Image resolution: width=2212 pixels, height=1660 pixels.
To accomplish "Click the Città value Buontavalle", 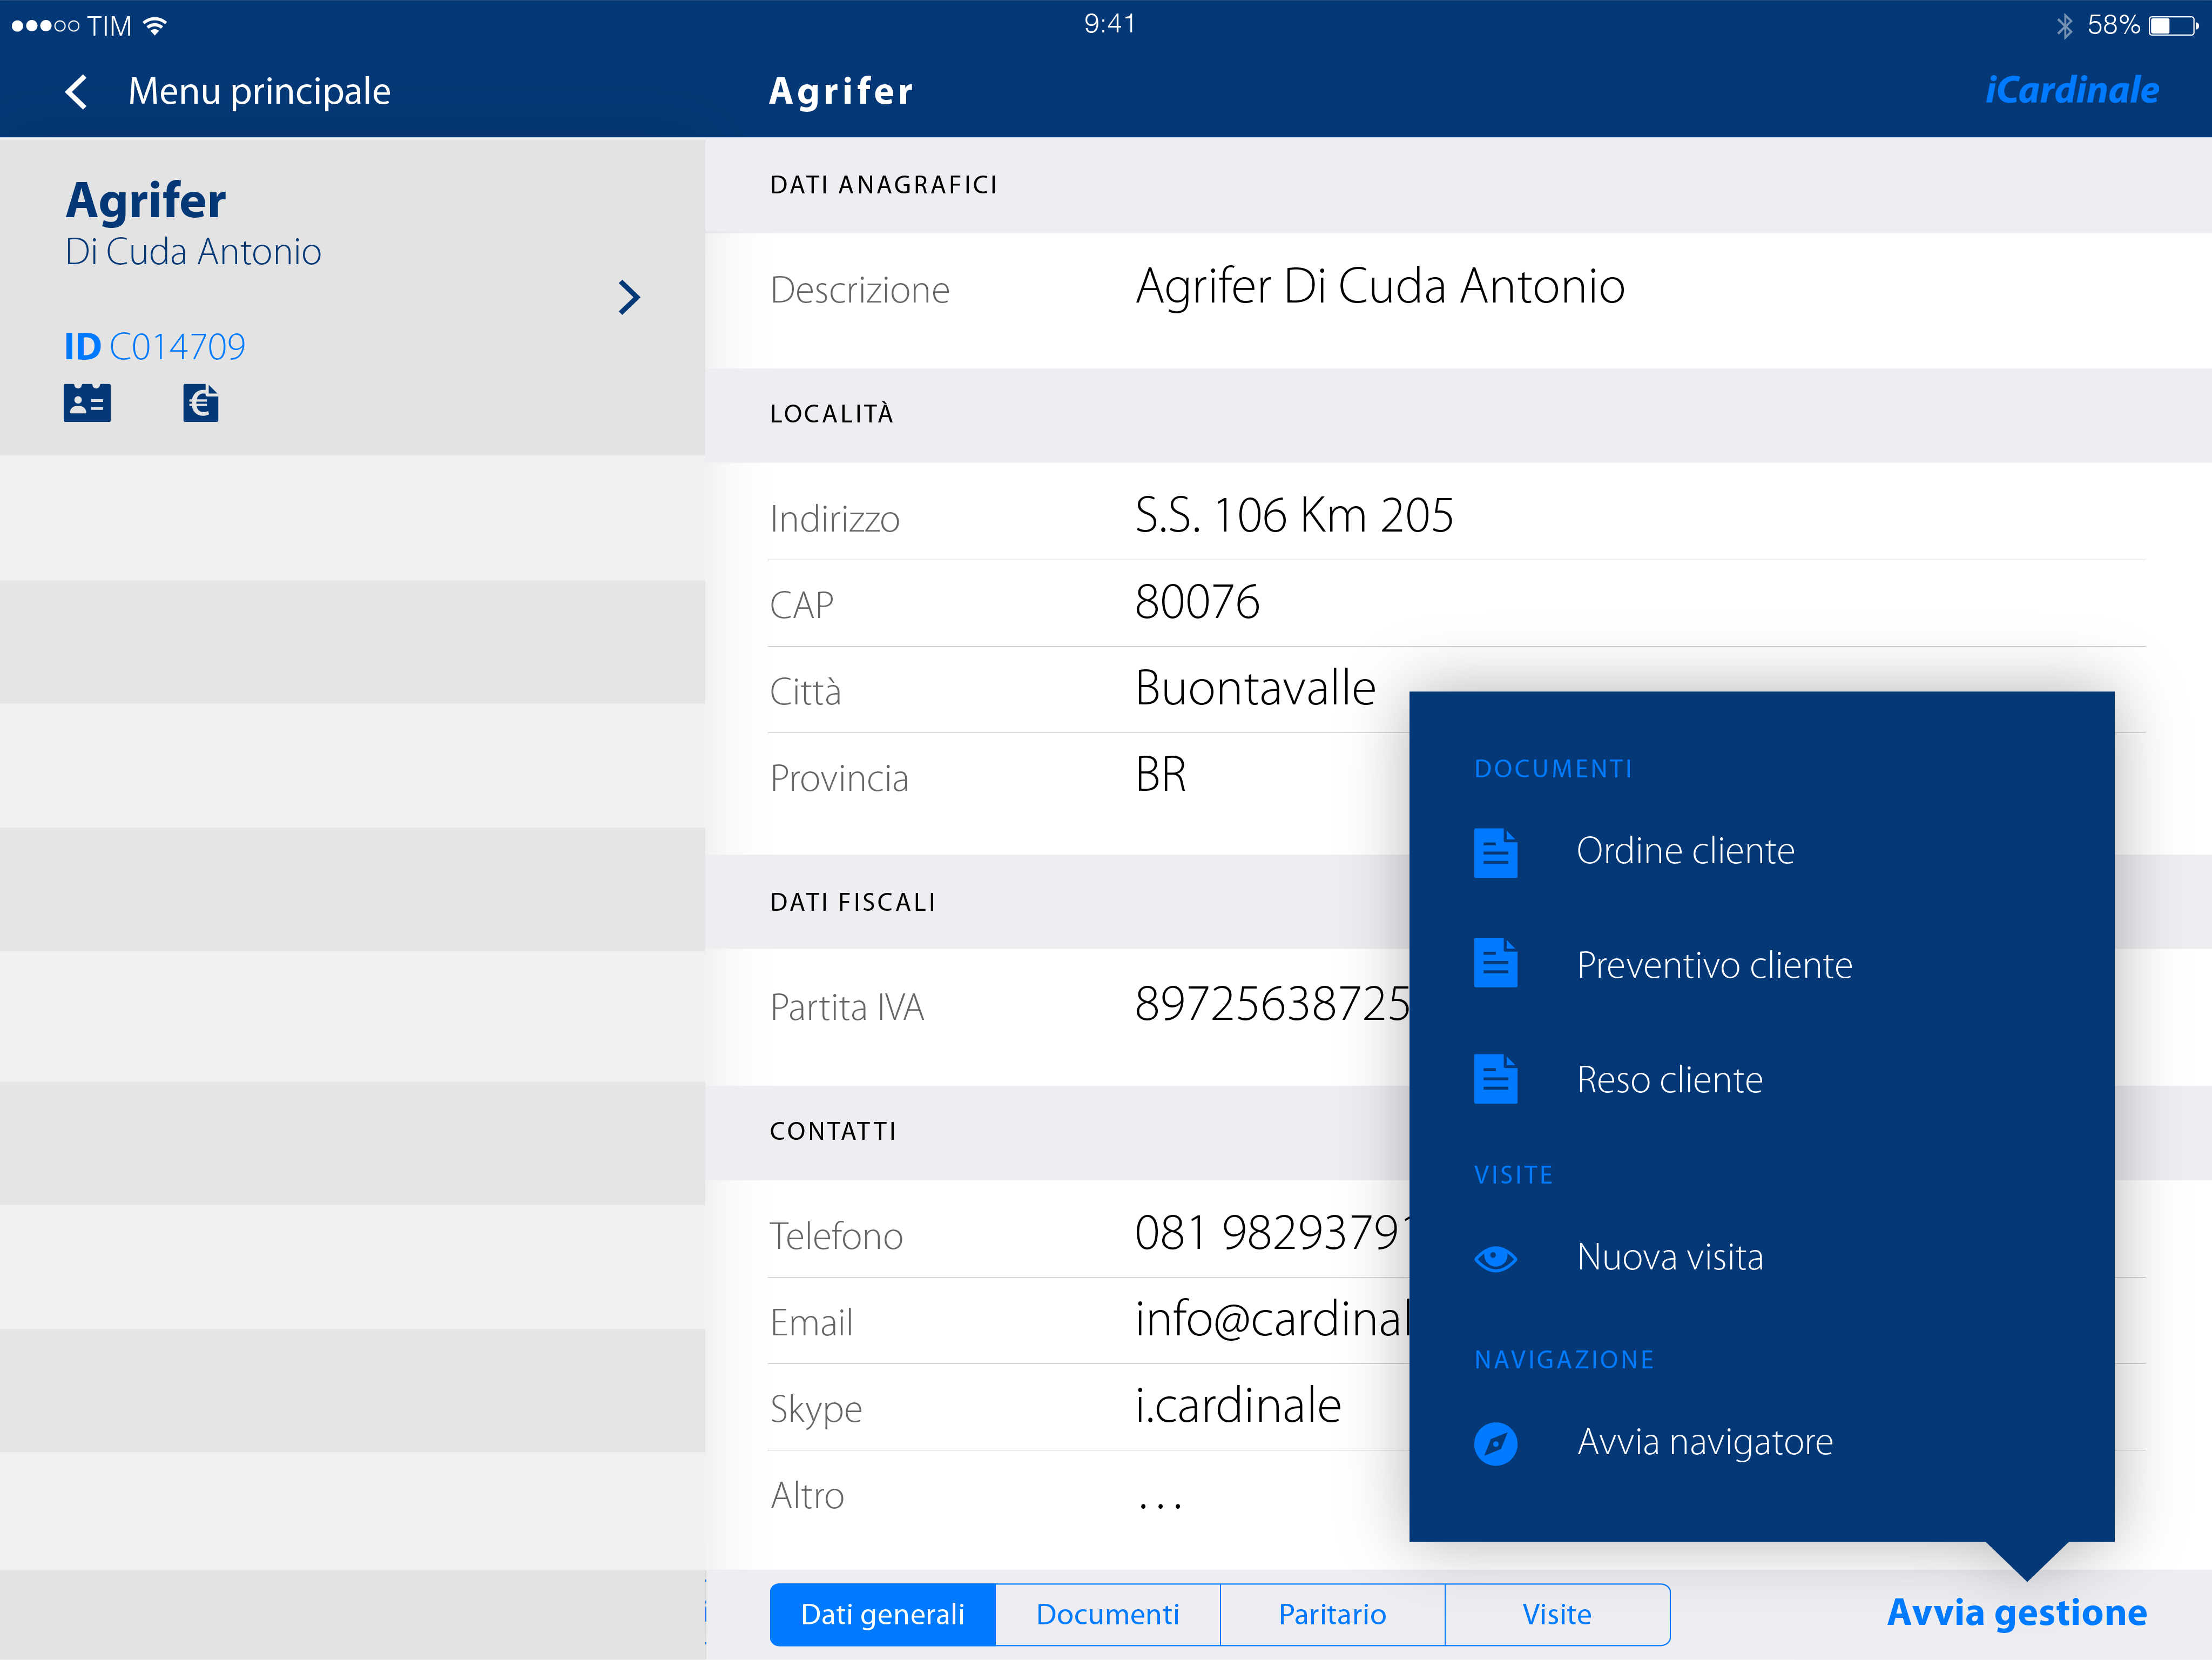I will 1255,688.
